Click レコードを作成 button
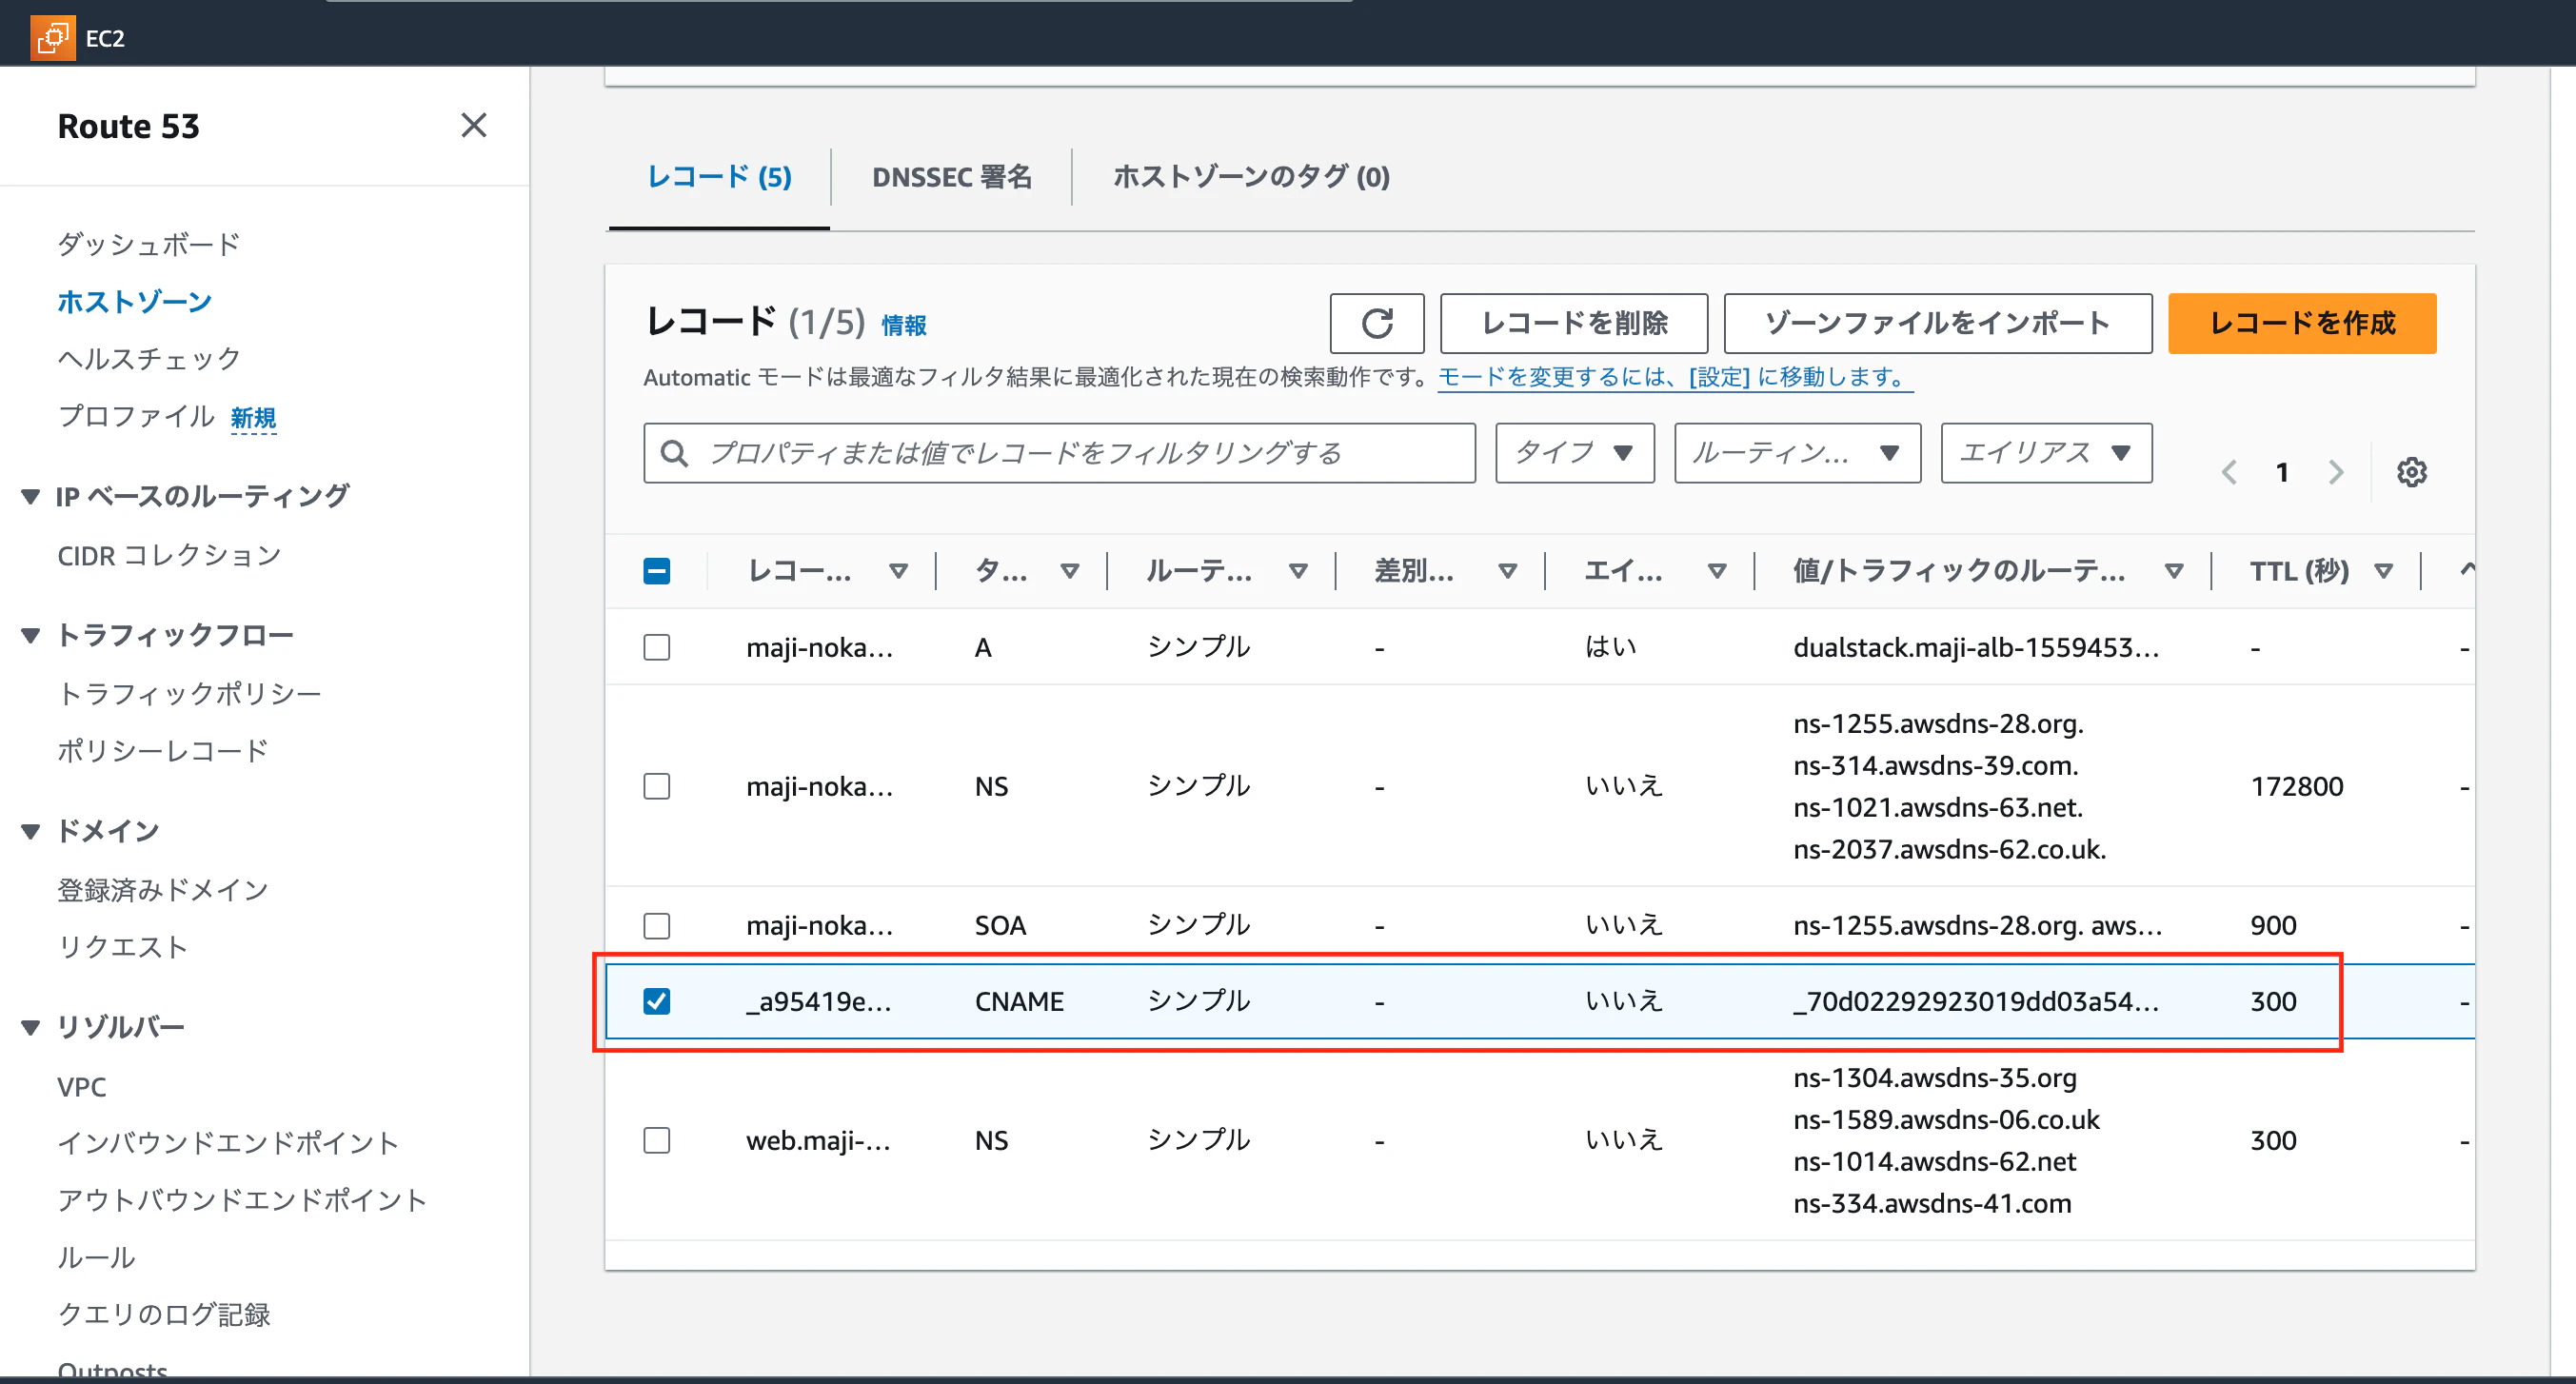Viewport: 2576px width, 1384px height. click(x=2301, y=323)
